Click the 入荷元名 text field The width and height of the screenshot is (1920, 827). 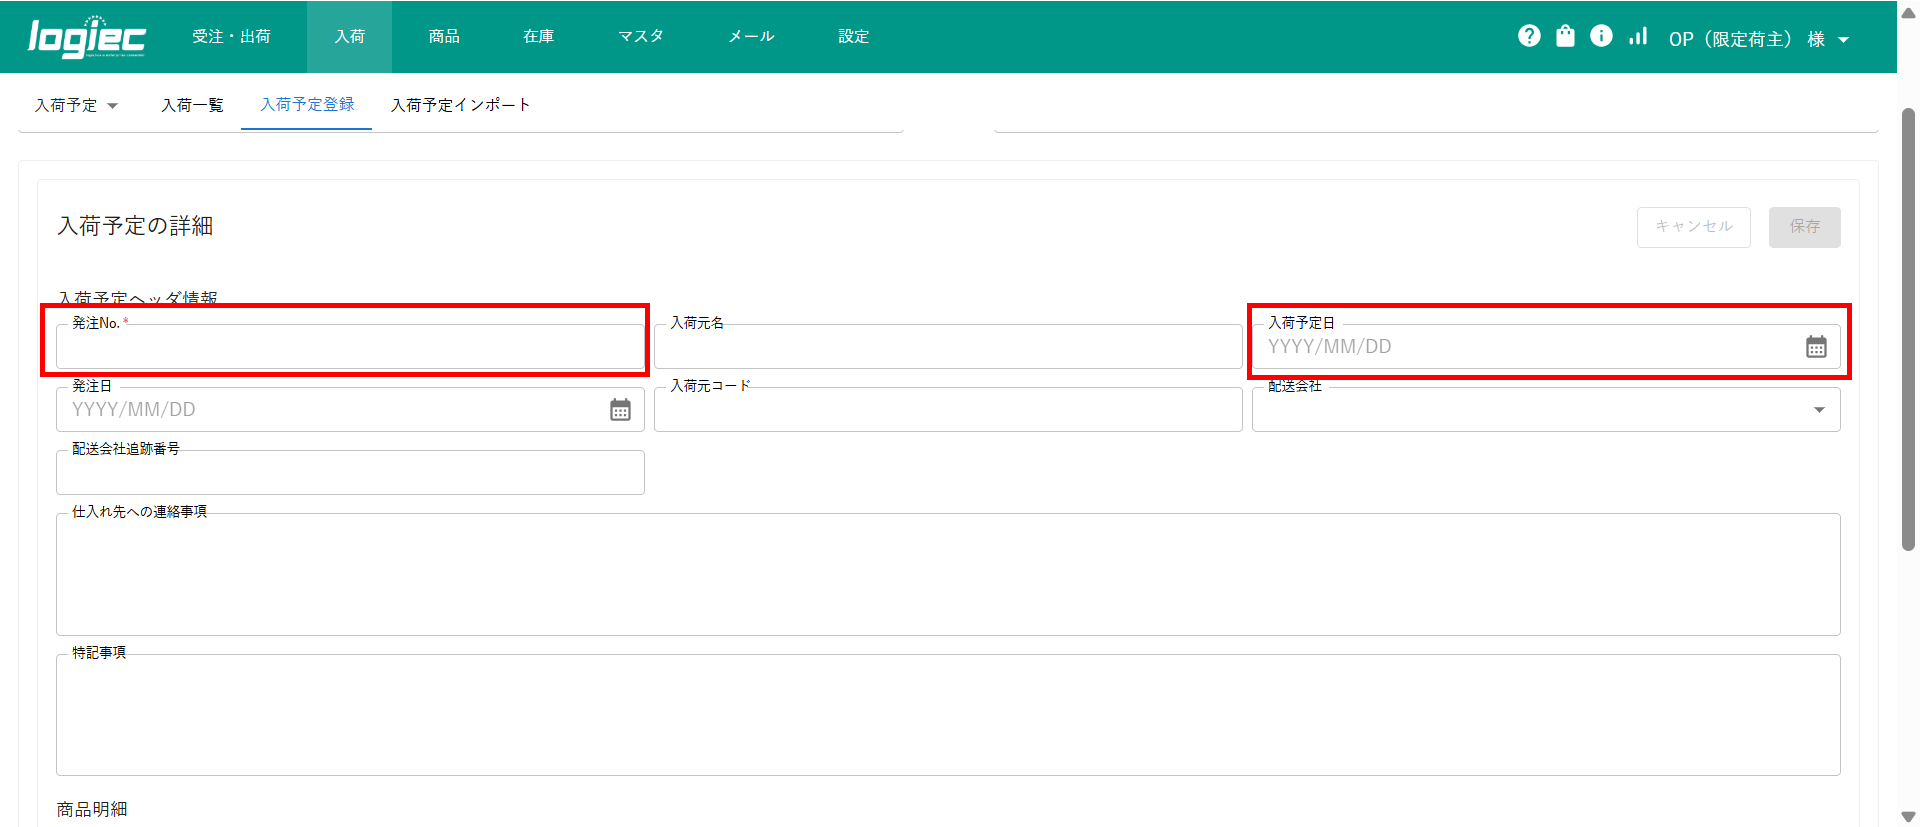947,347
